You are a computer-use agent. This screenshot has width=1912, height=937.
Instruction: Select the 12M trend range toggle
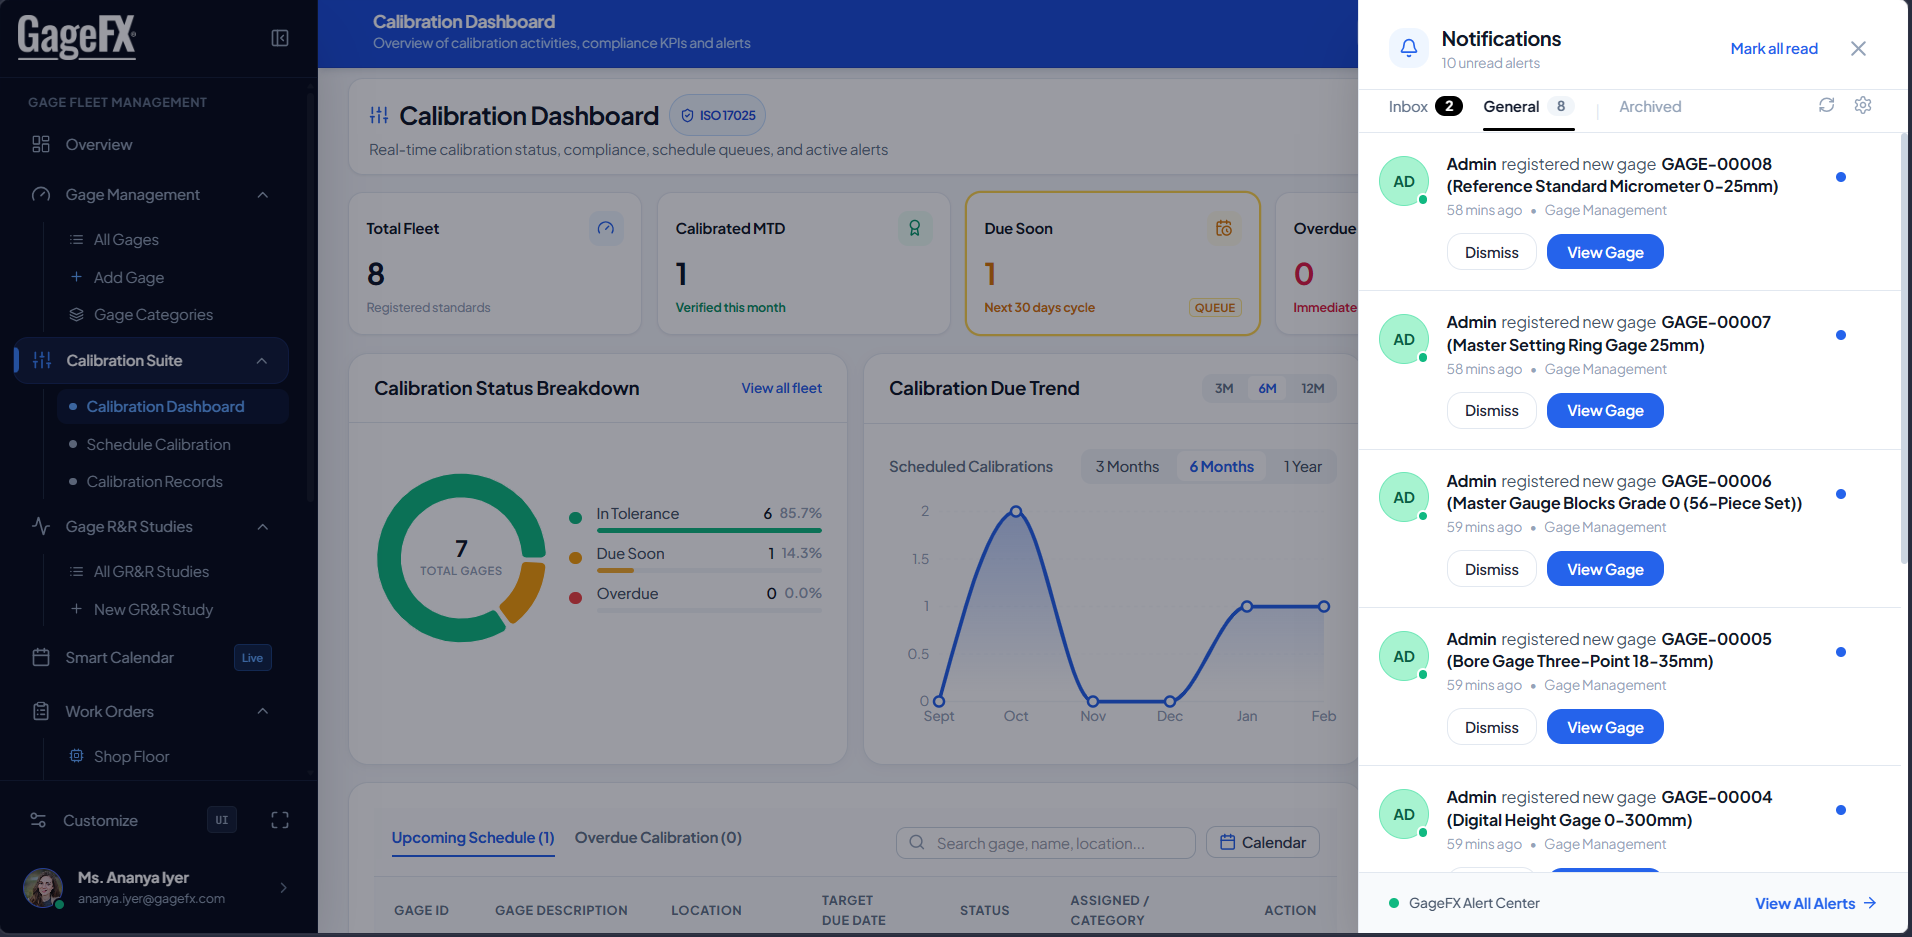pos(1313,388)
